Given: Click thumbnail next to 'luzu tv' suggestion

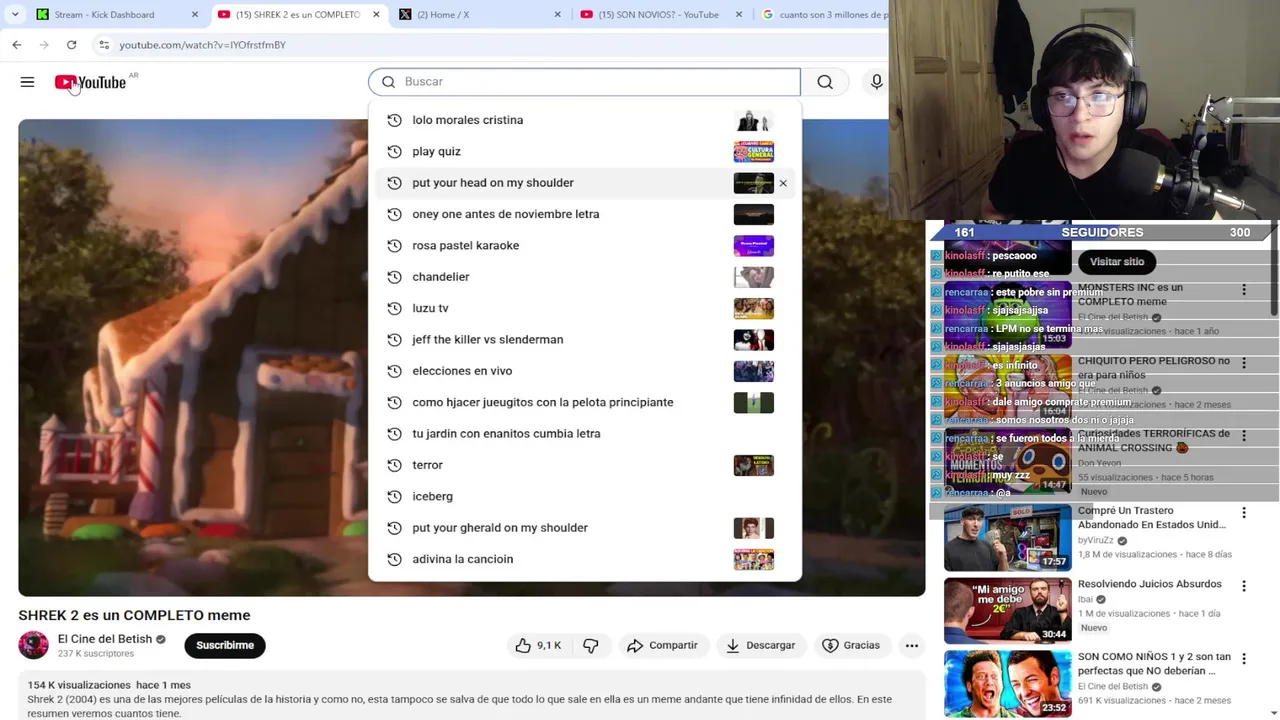Looking at the screenshot, I should coord(753,308).
